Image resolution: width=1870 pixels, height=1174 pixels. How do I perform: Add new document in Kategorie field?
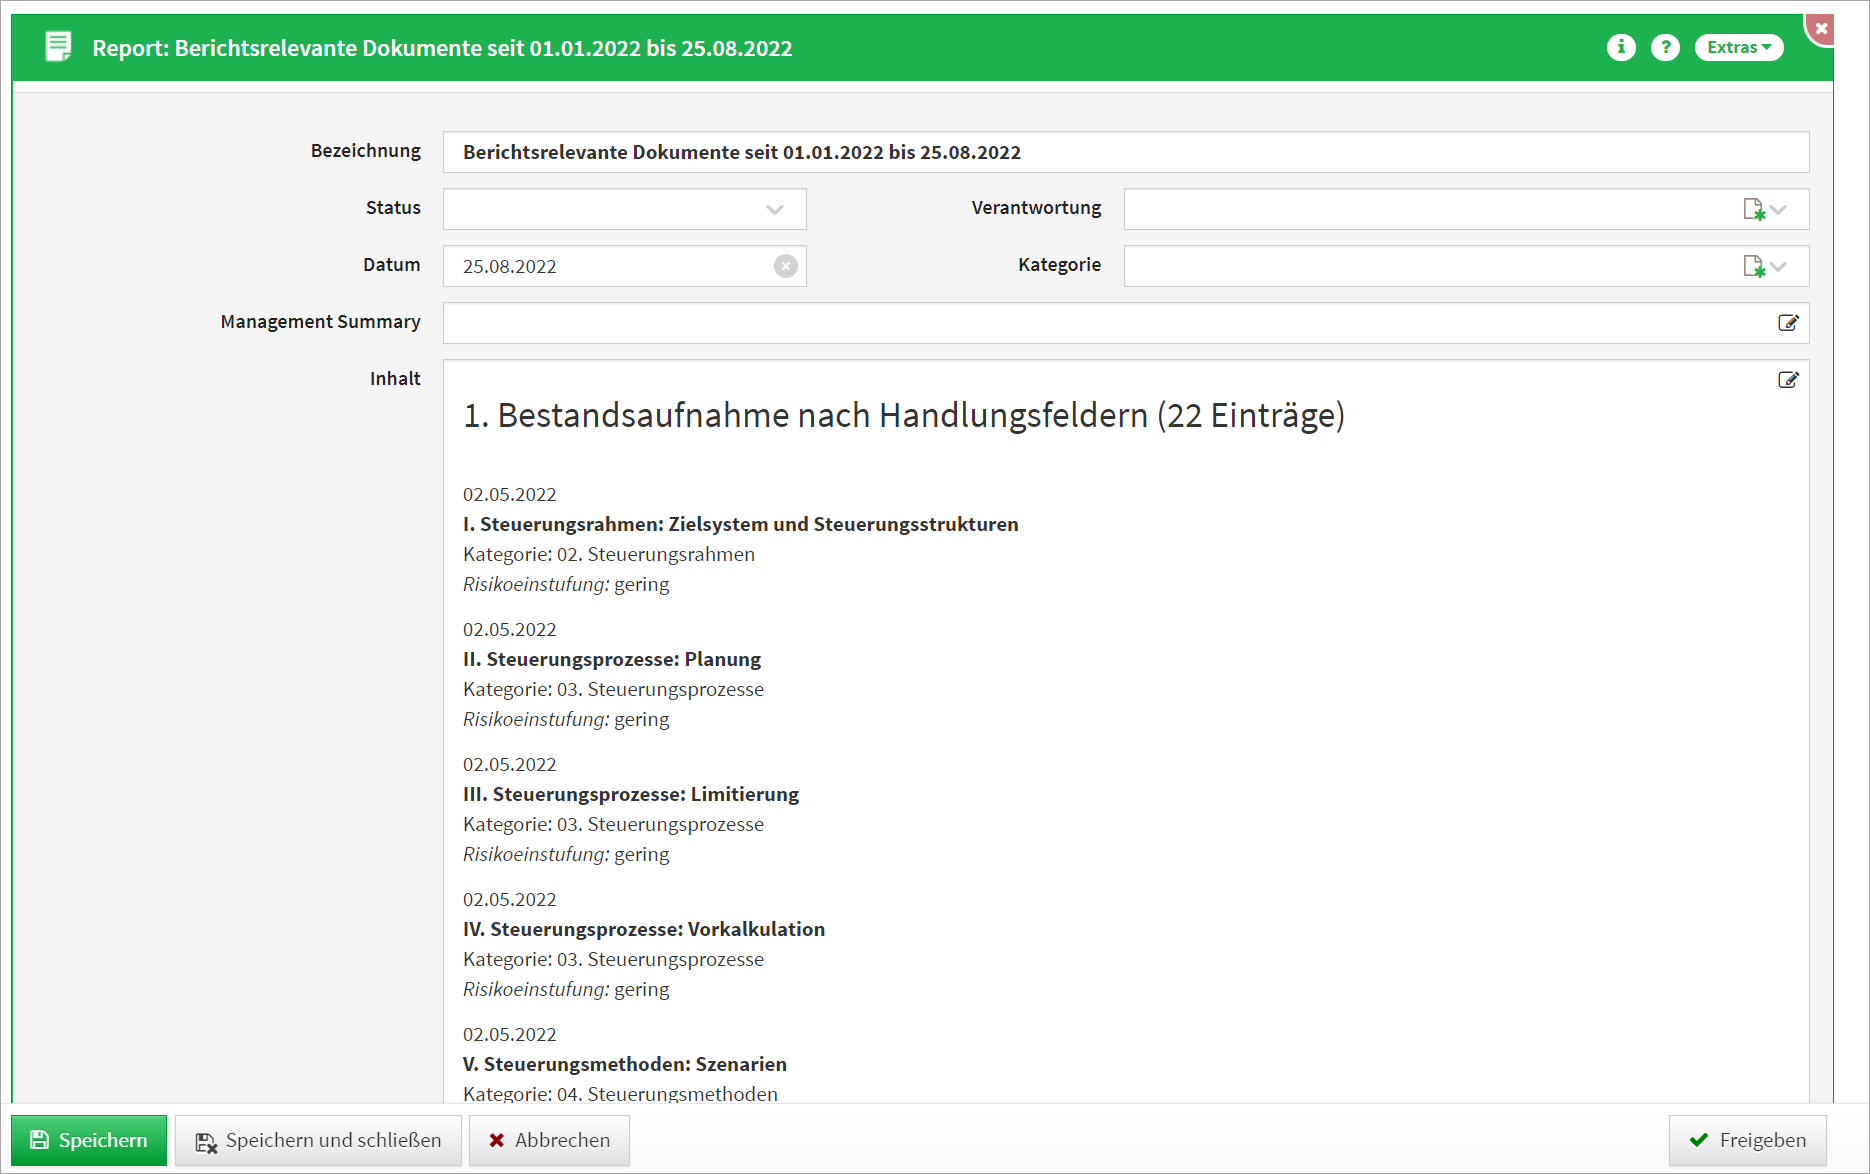click(x=1753, y=266)
